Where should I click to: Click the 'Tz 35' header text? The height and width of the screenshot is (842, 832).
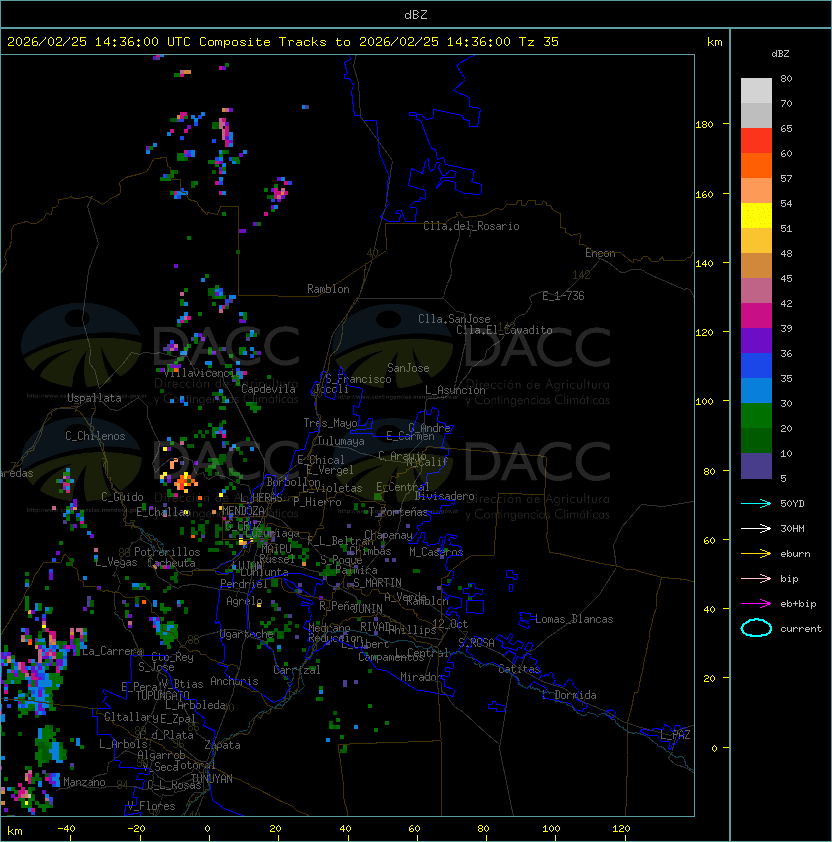click(539, 42)
